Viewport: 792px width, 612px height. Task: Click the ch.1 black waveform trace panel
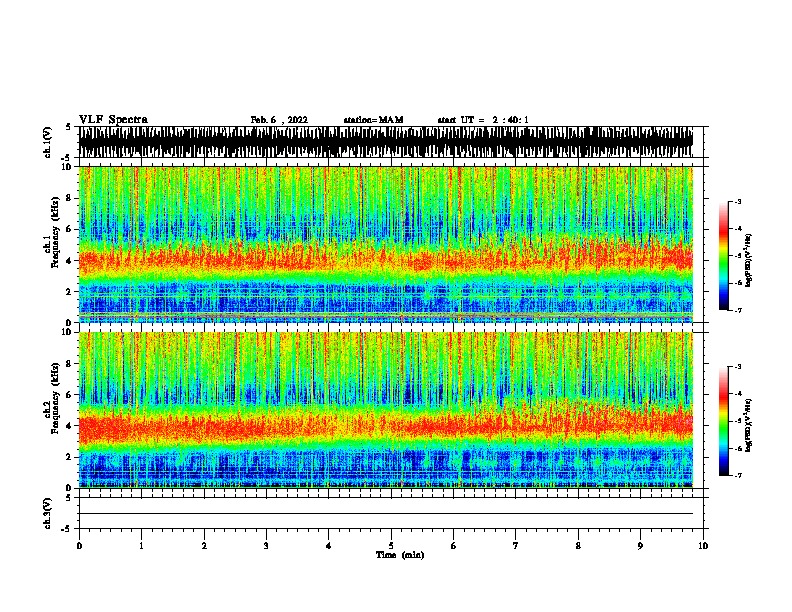[386, 142]
